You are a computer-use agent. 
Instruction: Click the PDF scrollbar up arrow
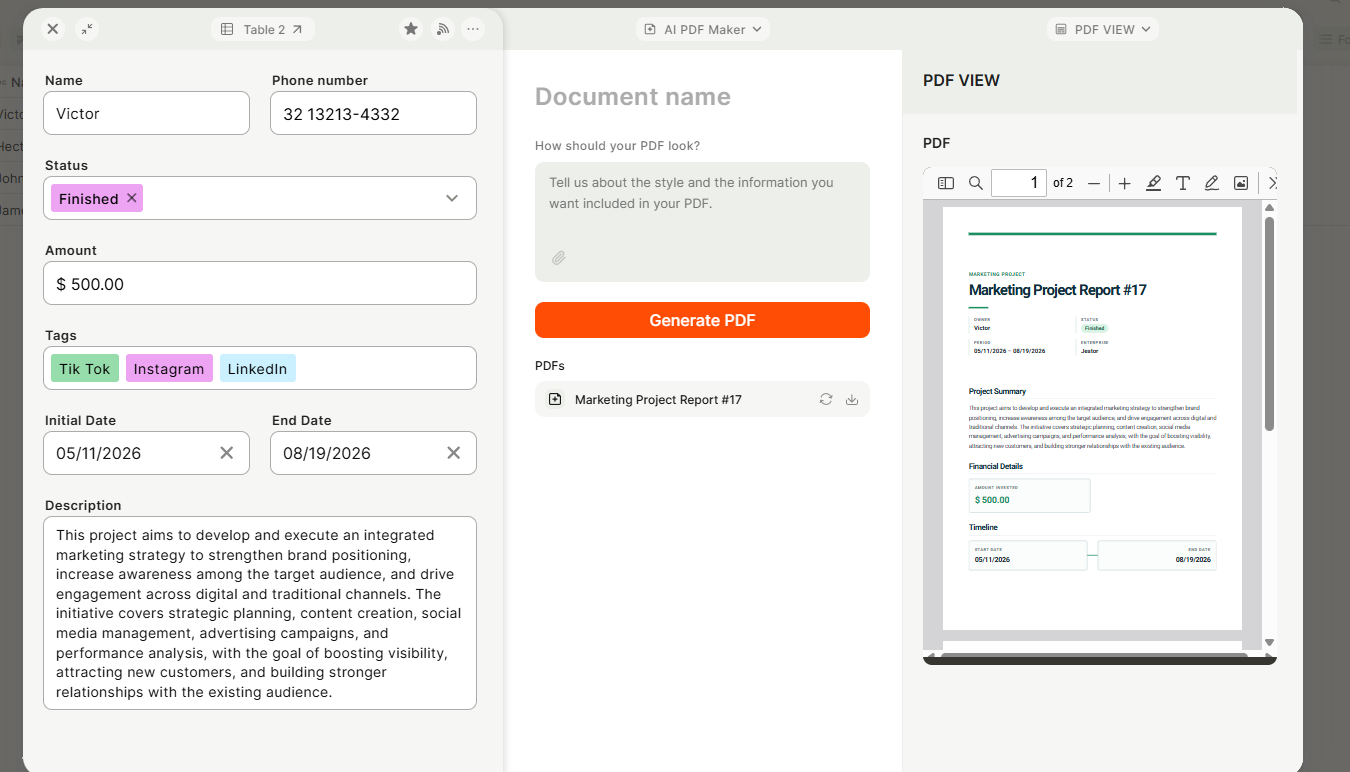click(x=1269, y=208)
